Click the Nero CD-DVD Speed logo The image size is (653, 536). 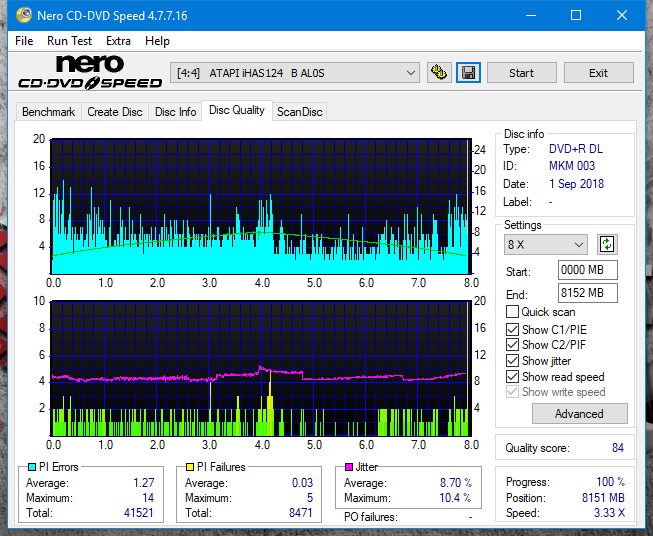tap(90, 72)
